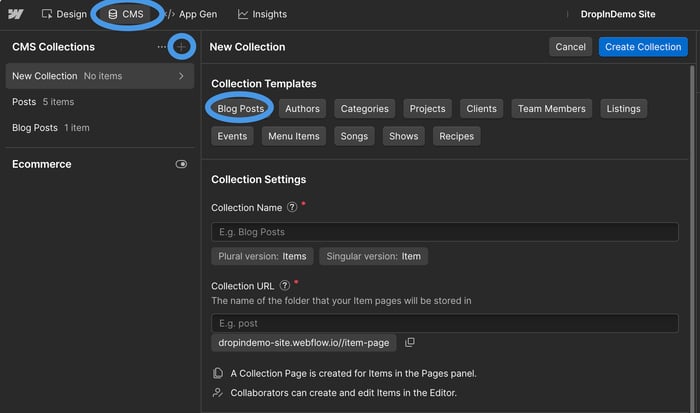Copy the collection URL icon

pyautogui.click(x=410, y=342)
